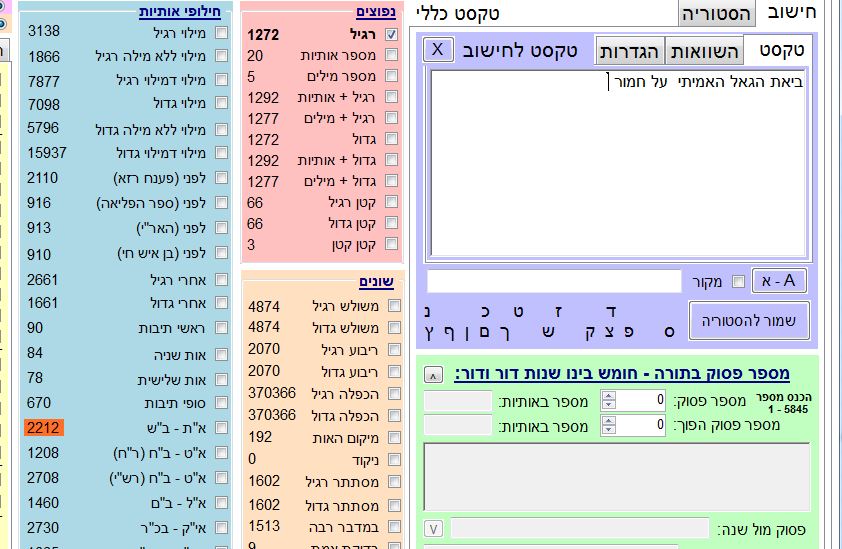Viewport: 842px width, 549px height.
Task: Uncheck the רגיל checkbox in נפוצים
Action: point(392,35)
